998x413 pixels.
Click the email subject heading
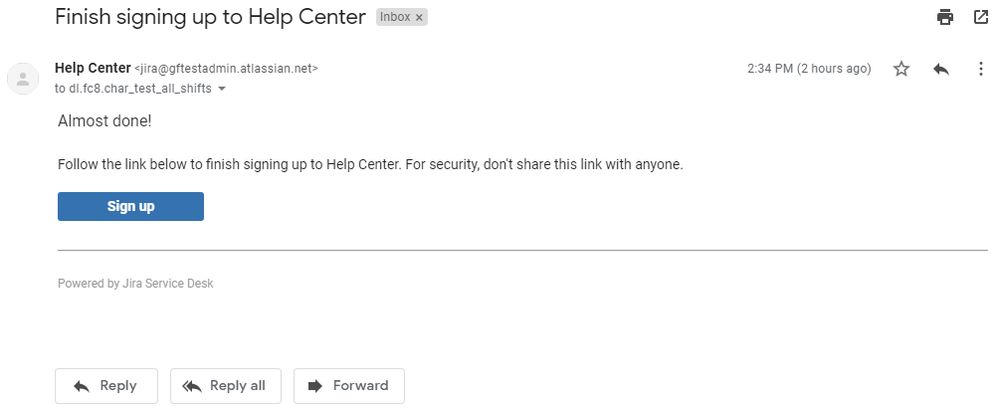tap(211, 17)
